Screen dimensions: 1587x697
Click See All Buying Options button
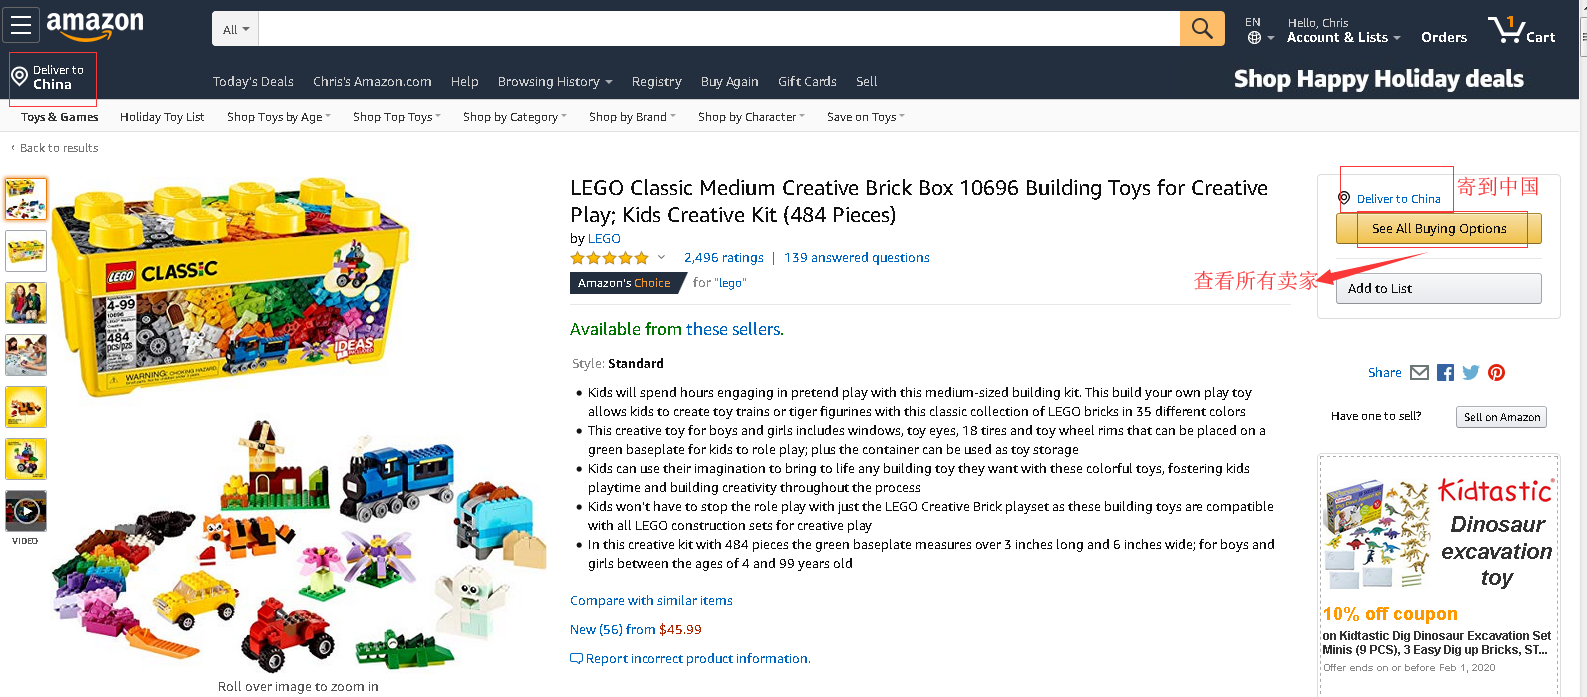[x=1438, y=229]
